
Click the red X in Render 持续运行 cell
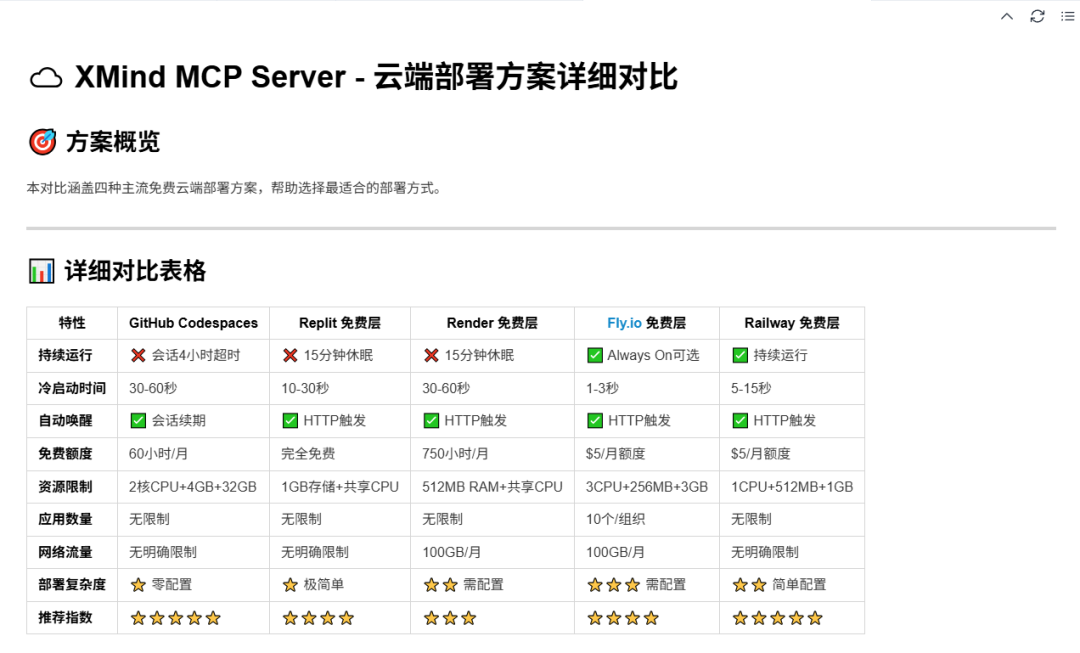click(431, 355)
